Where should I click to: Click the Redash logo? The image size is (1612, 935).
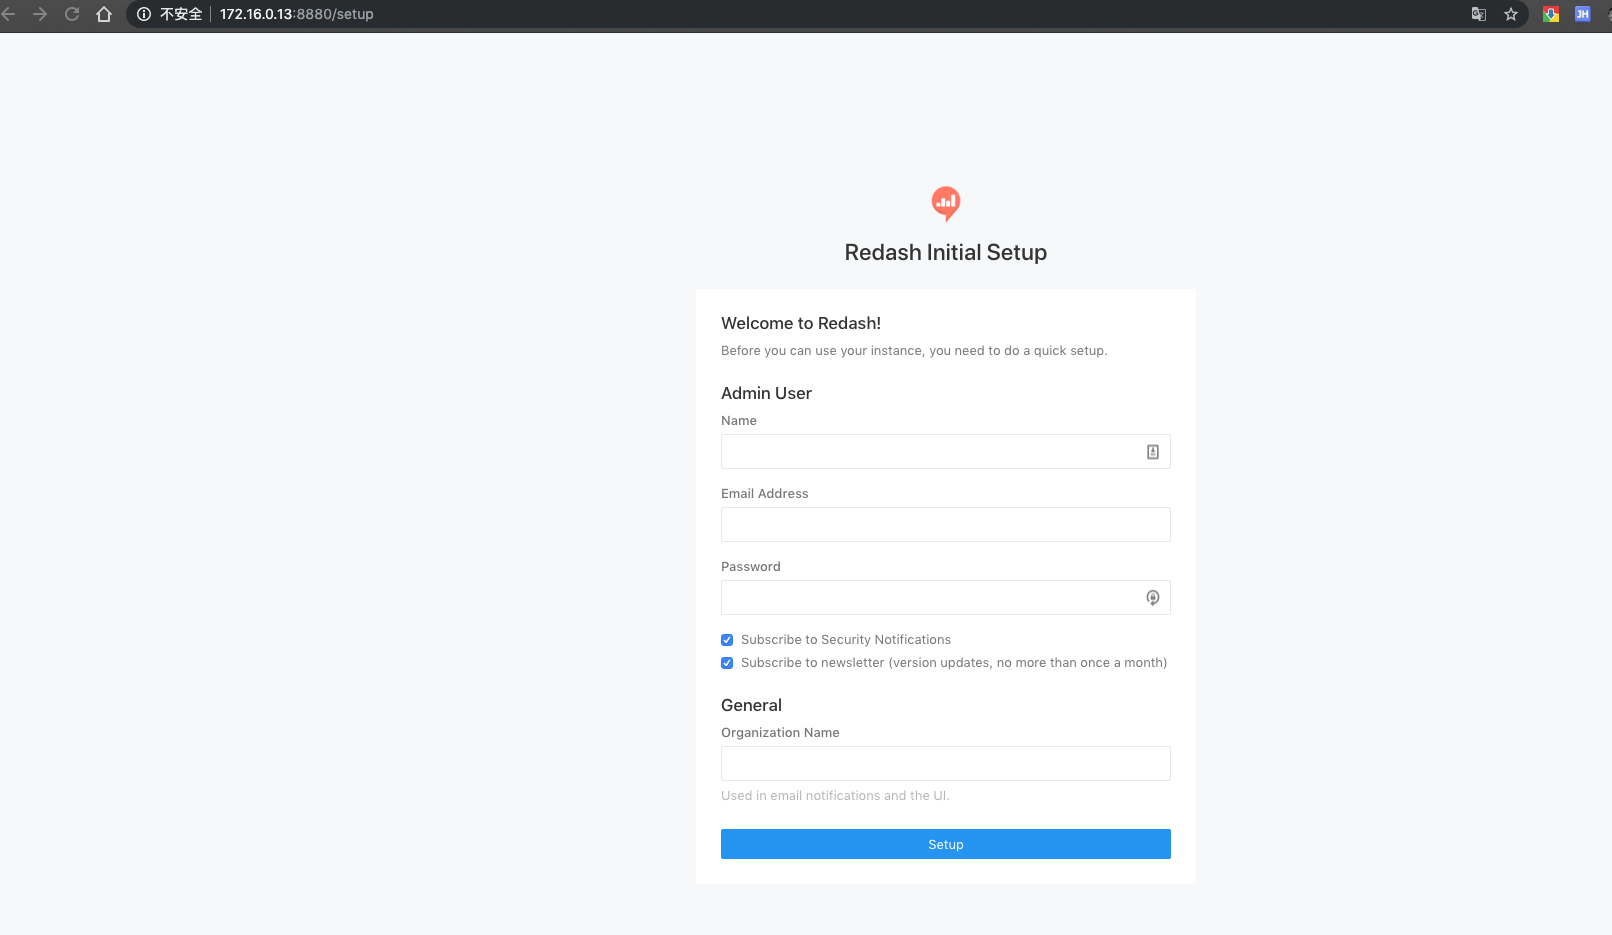pyautogui.click(x=946, y=203)
